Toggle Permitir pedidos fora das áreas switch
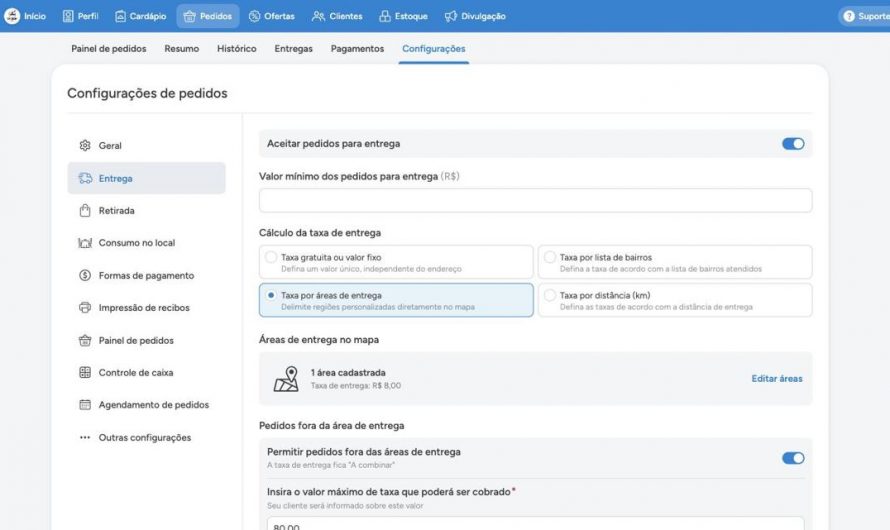 coord(793,458)
